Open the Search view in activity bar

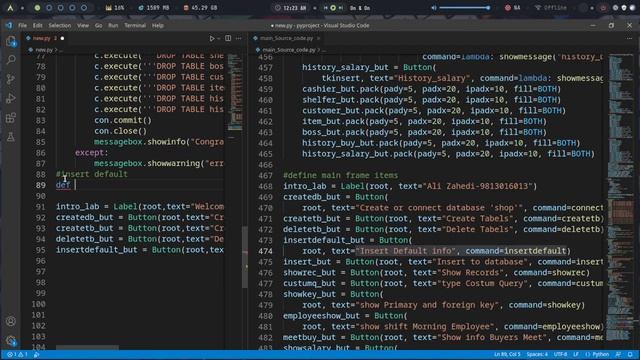click(x=11, y=60)
